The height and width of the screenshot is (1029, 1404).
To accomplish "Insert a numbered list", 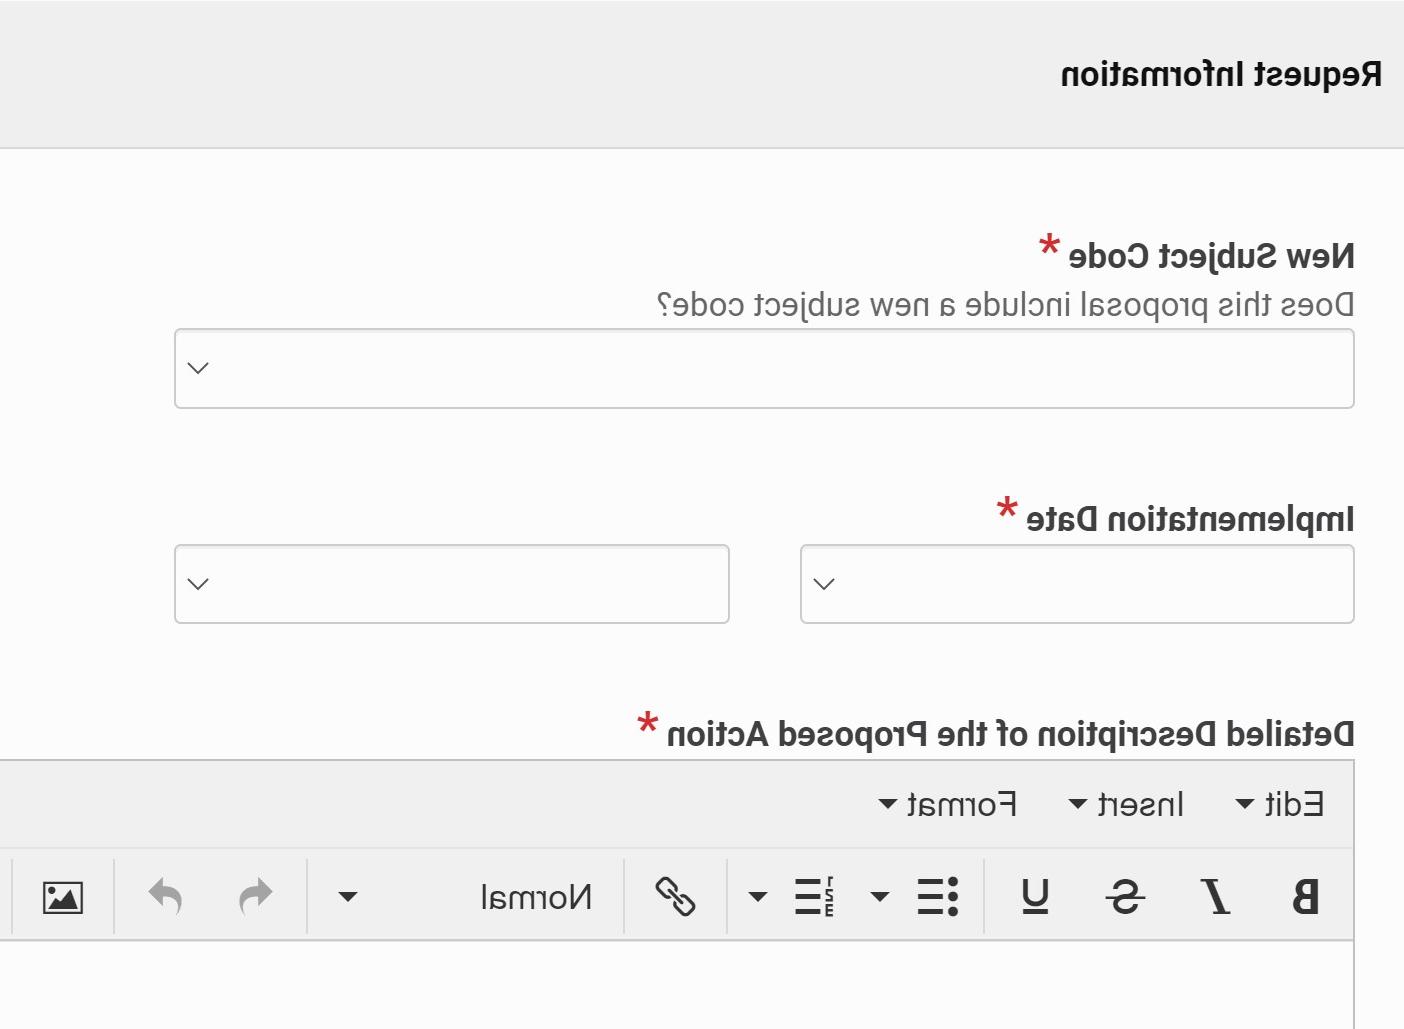I will pos(815,896).
